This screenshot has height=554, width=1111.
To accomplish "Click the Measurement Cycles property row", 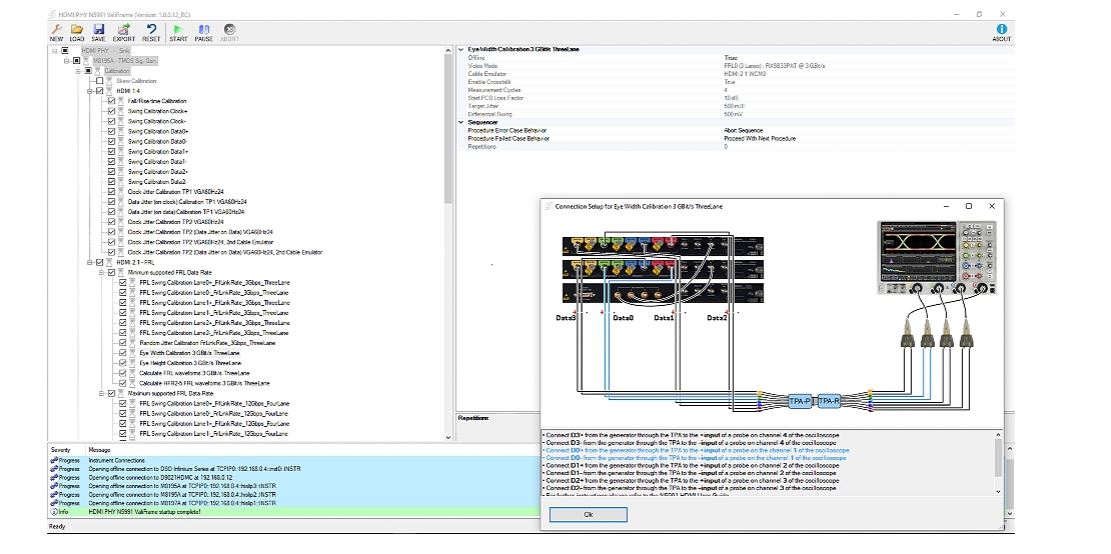I will click(x=735, y=90).
